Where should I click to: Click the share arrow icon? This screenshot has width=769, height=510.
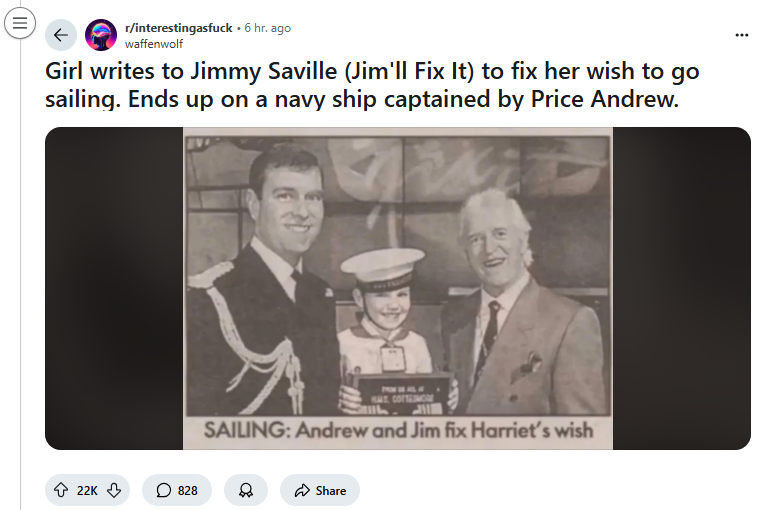tap(301, 490)
